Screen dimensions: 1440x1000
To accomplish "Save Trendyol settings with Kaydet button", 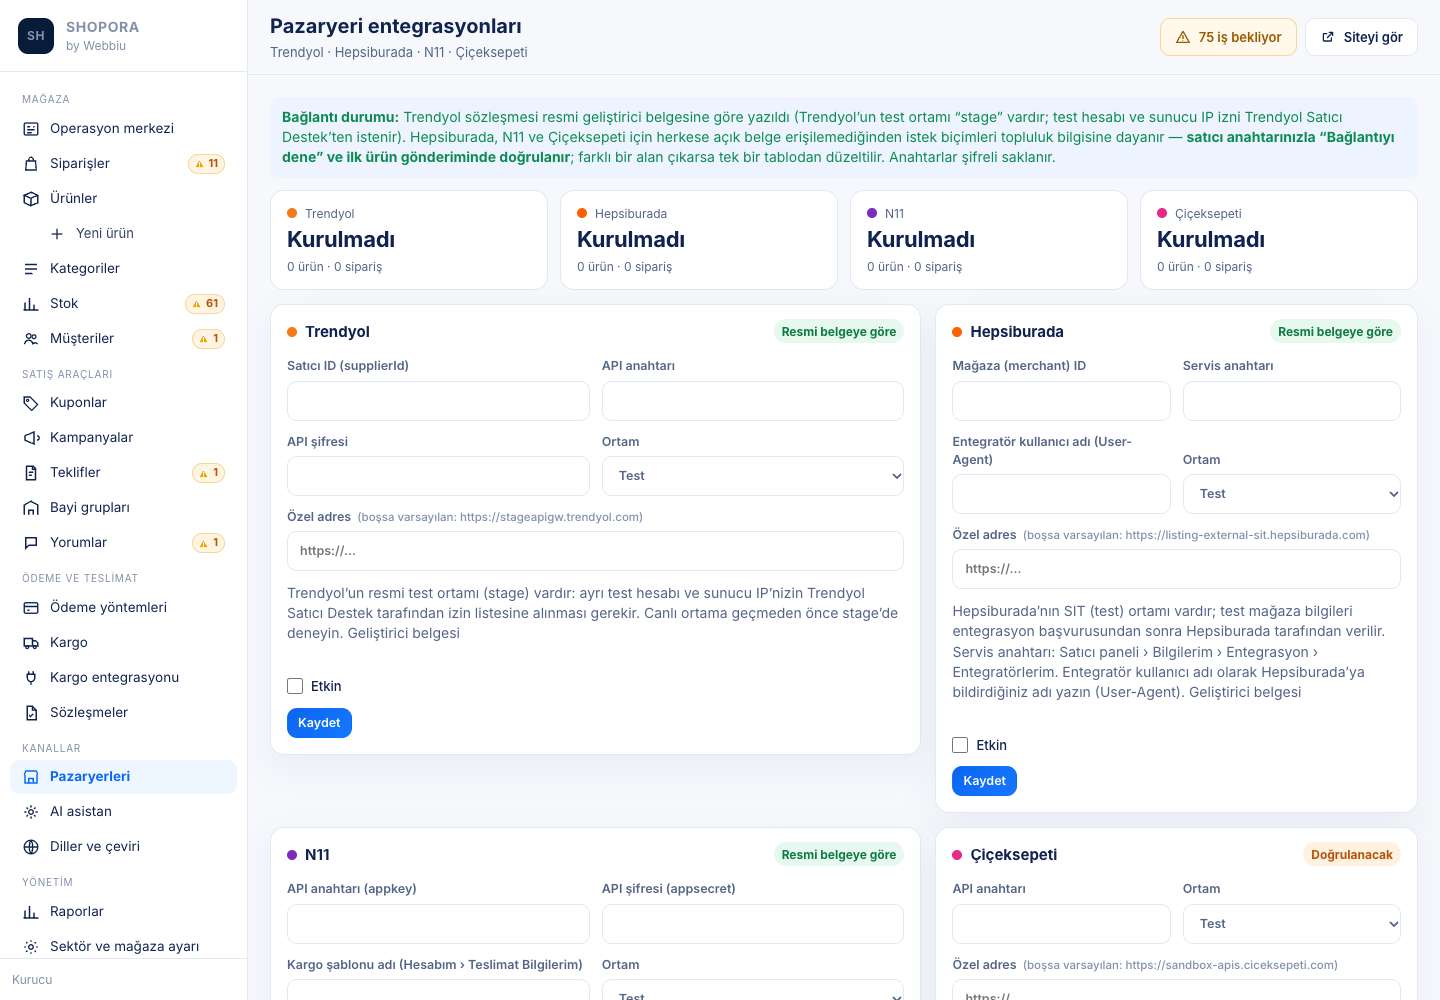I will pos(319,723).
